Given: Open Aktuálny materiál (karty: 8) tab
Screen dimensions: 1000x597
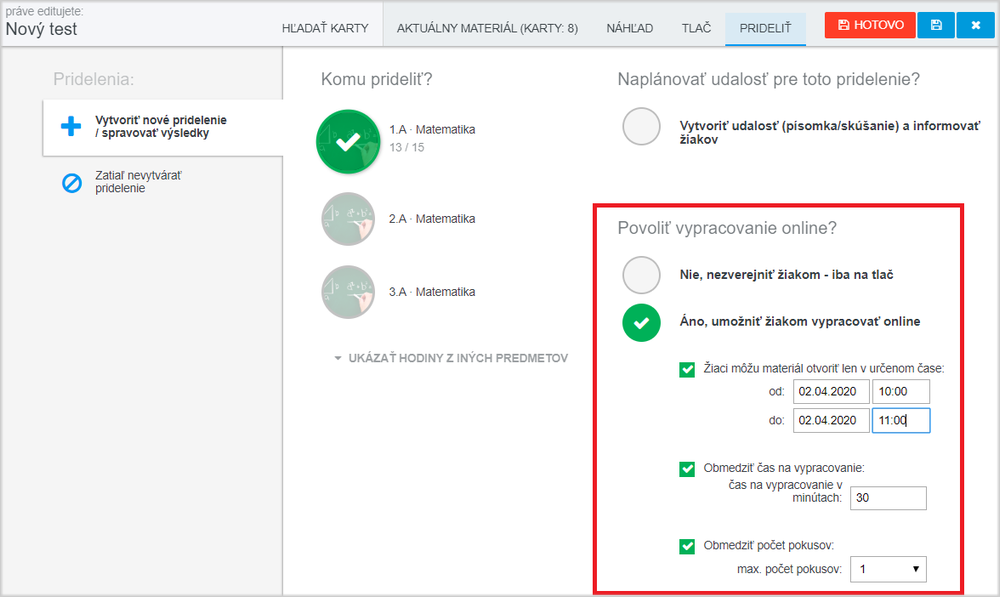Looking at the screenshot, I should coord(487,28).
